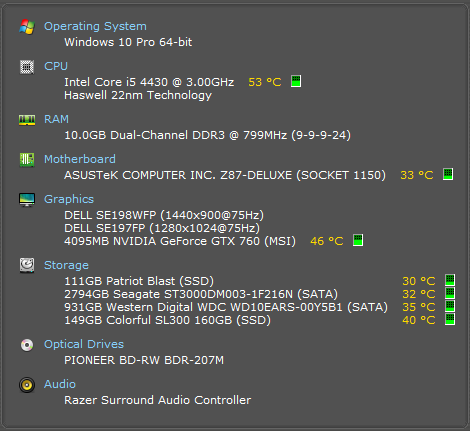Click the Operating System Windows flag icon
Screen dimensions: 470x431
coord(27,27)
